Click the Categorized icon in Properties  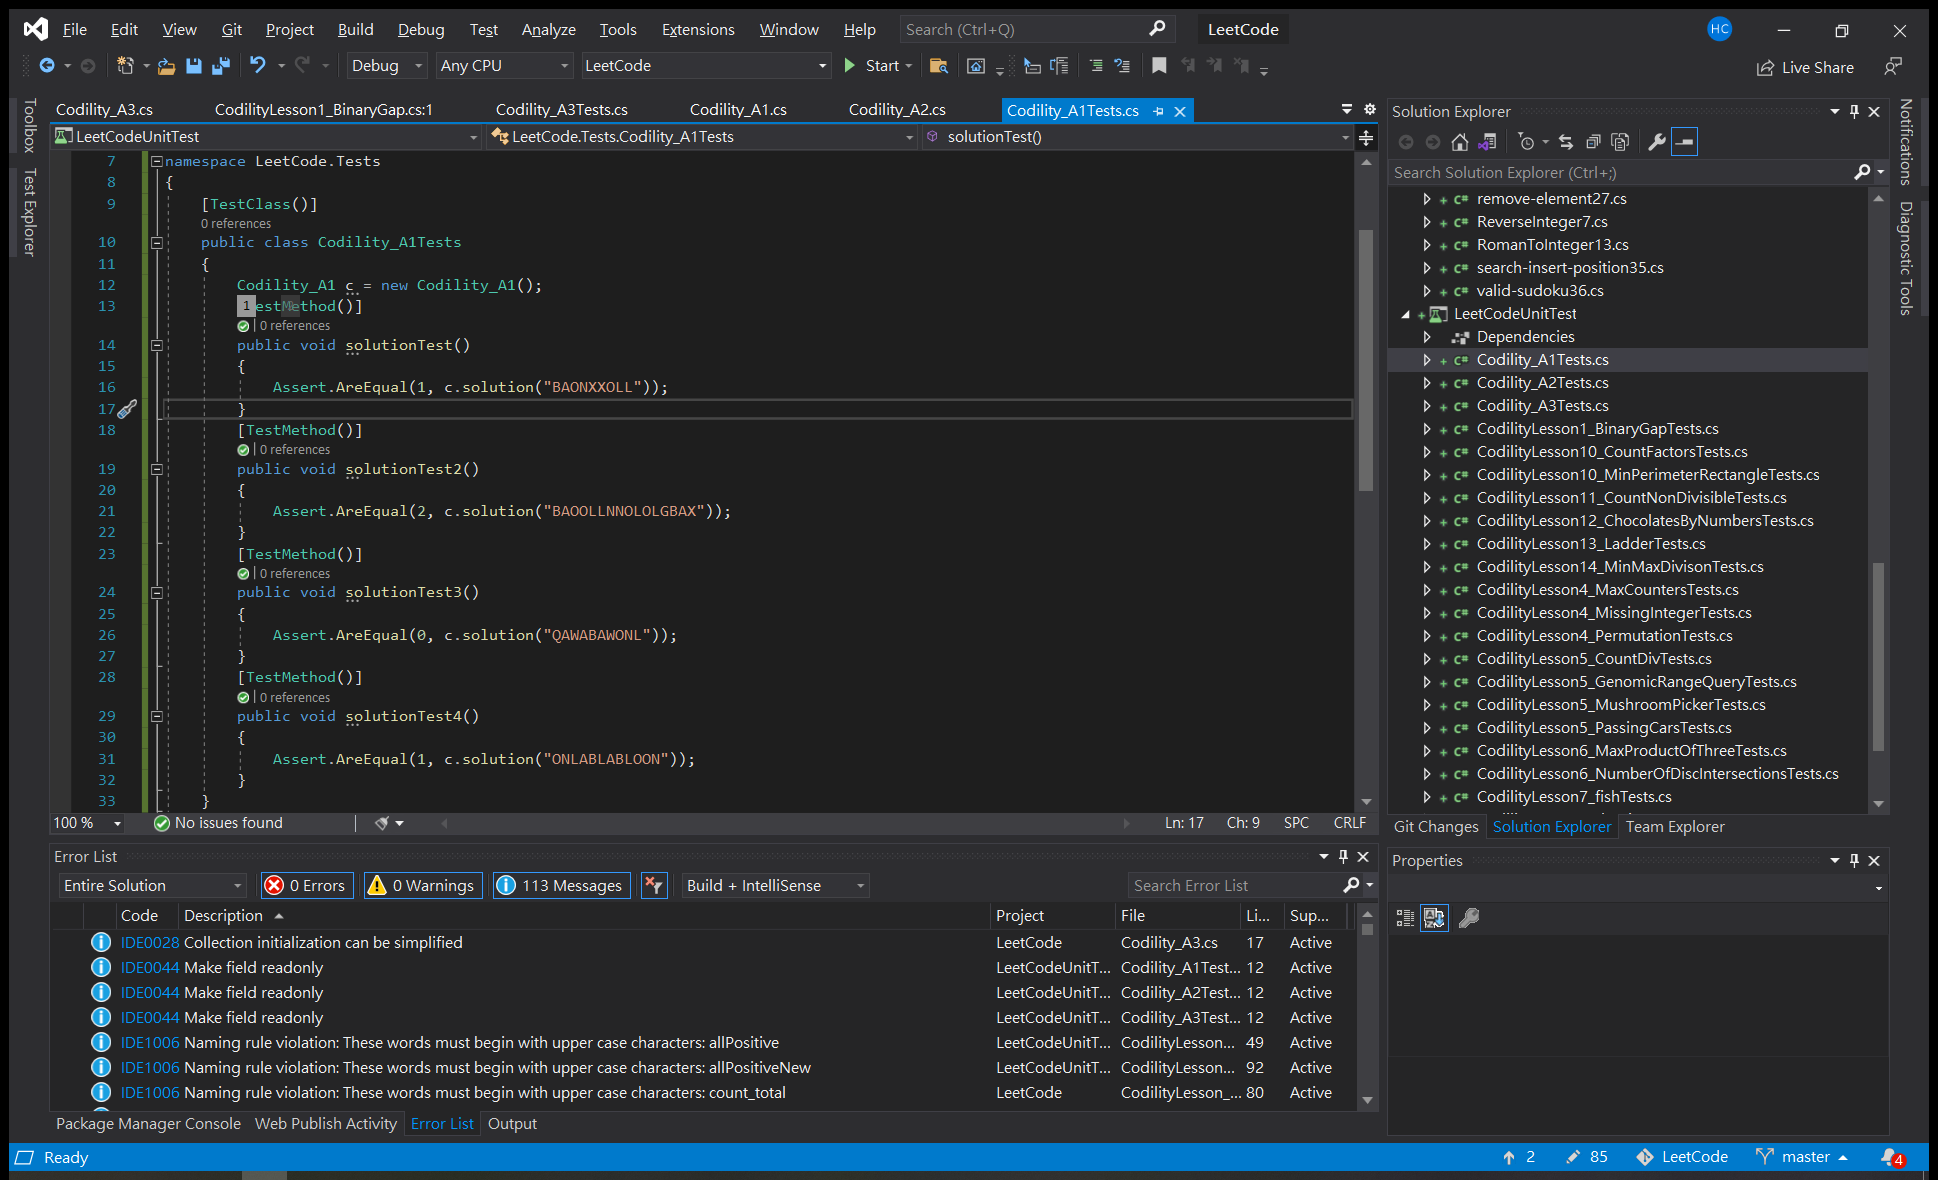pyautogui.click(x=1405, y=918)
